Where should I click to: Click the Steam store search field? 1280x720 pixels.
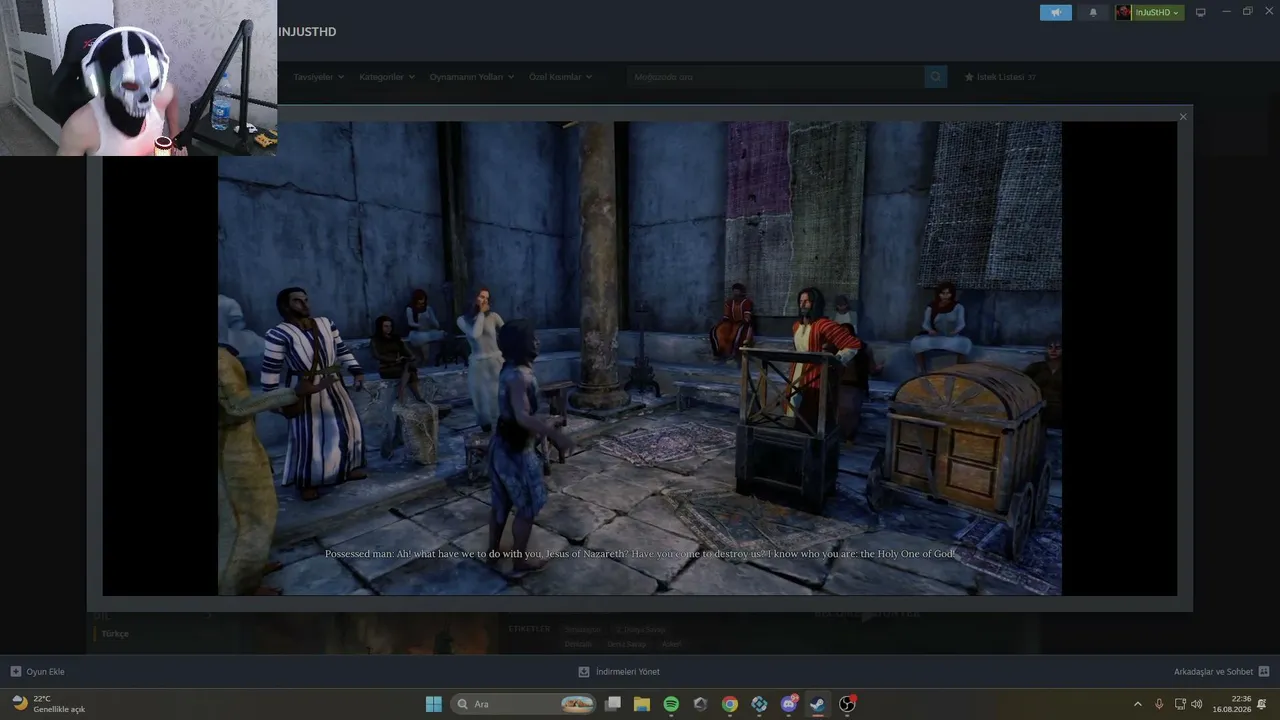pos(776,77)
